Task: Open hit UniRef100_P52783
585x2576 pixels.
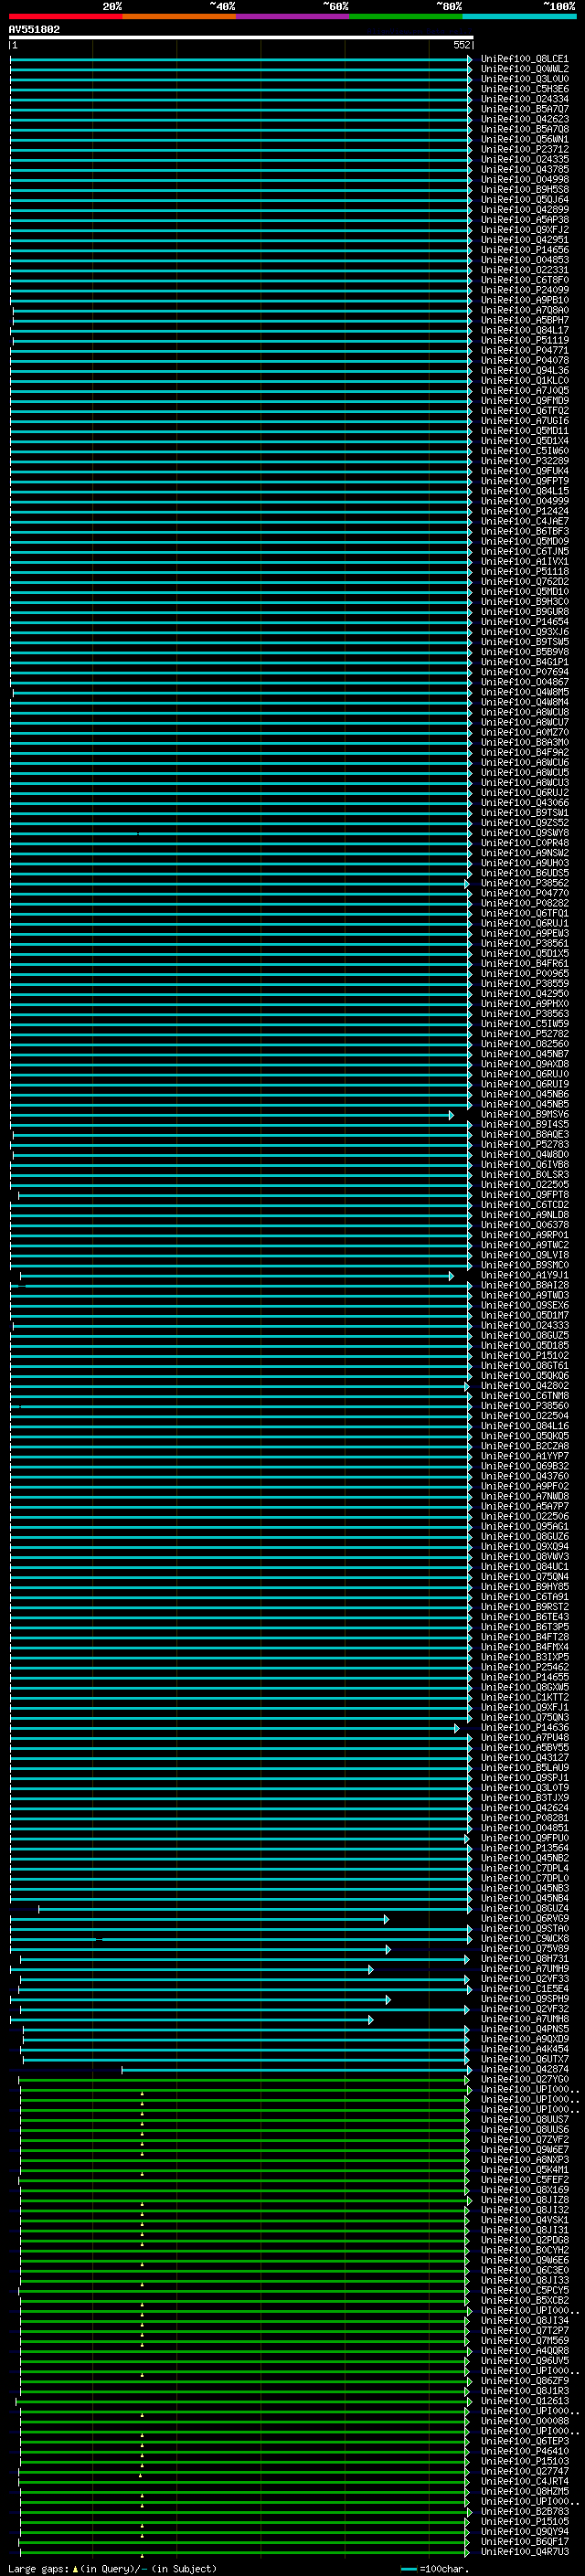Action: (x=524, y=1144)
